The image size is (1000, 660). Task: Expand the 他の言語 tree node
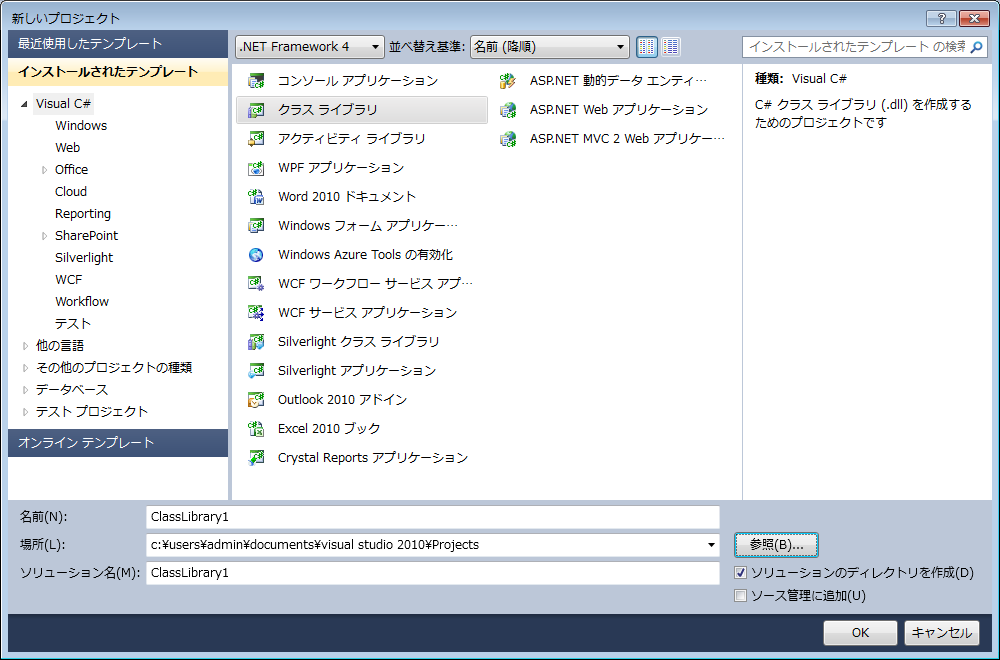pos(25,346)
